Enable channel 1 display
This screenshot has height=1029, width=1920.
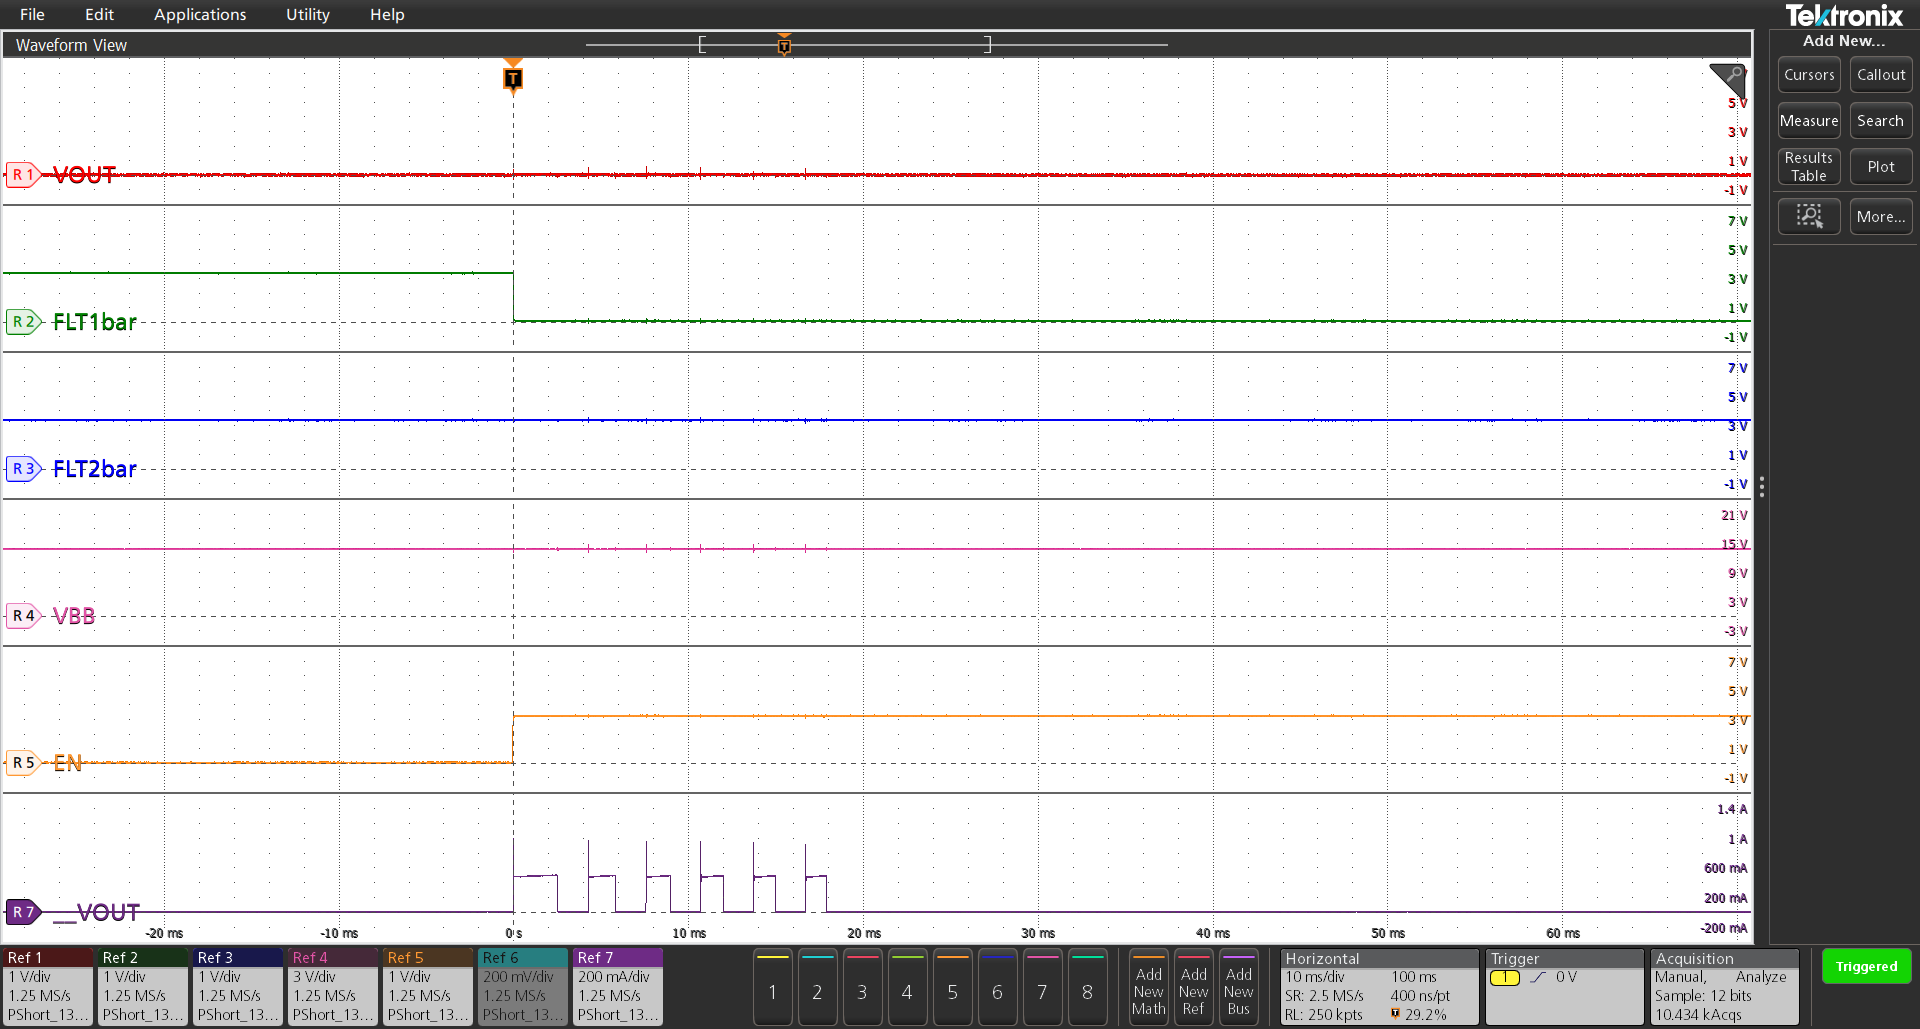click(772, 987)
